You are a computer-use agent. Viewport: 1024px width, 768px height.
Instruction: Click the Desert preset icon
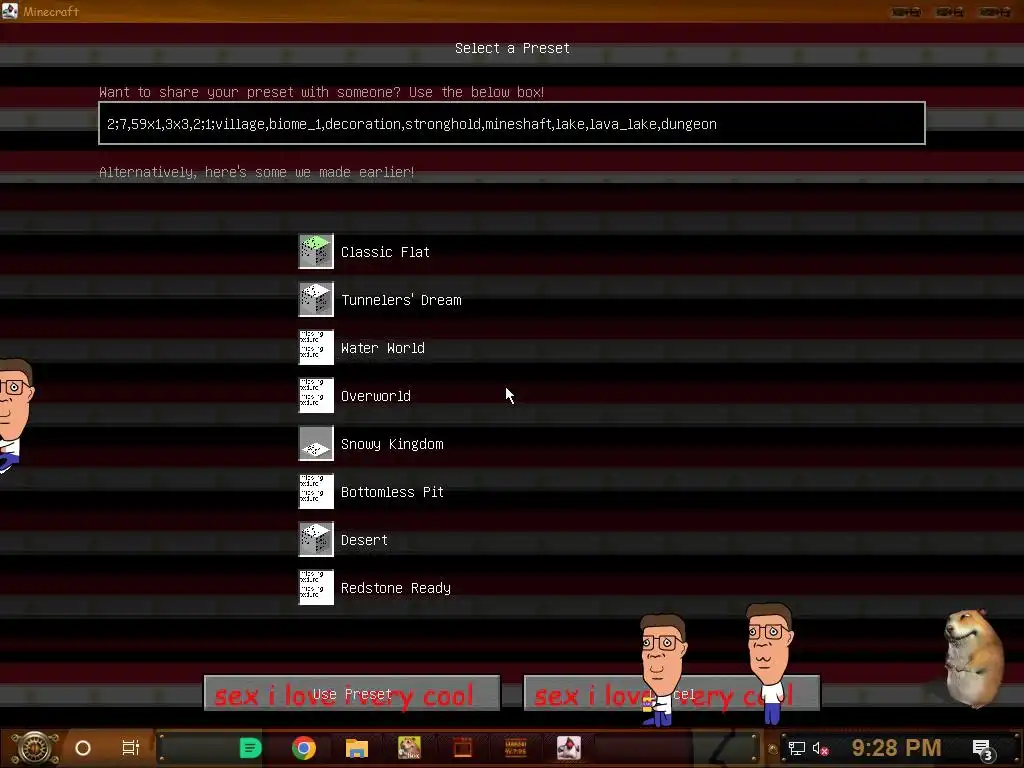pos(316,539)
